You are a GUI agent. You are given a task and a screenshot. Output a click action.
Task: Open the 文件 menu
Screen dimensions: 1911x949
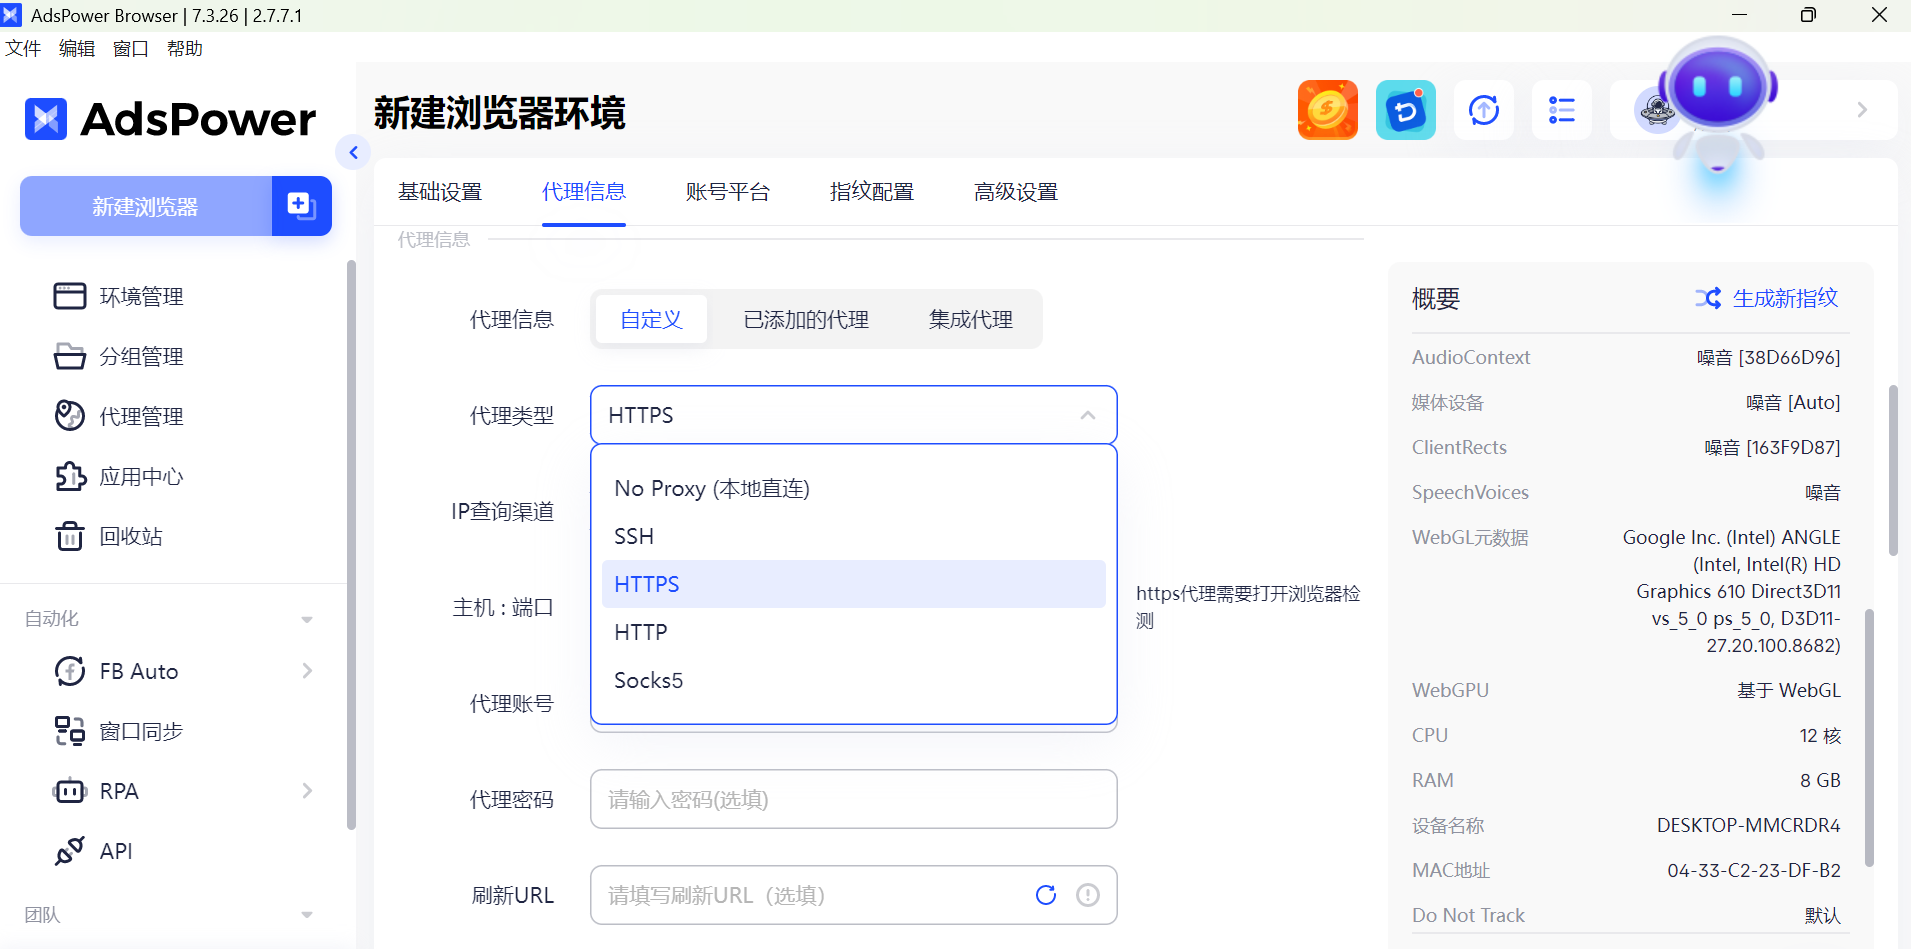[23, 48]
